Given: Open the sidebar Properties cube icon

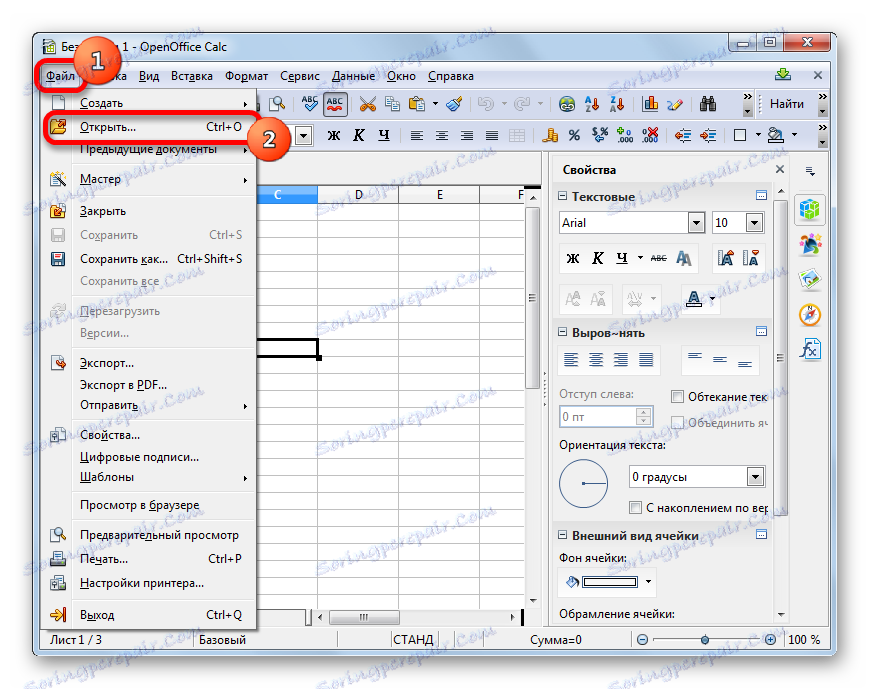Looking at the screenshot, I should click(x=810, y=210).
